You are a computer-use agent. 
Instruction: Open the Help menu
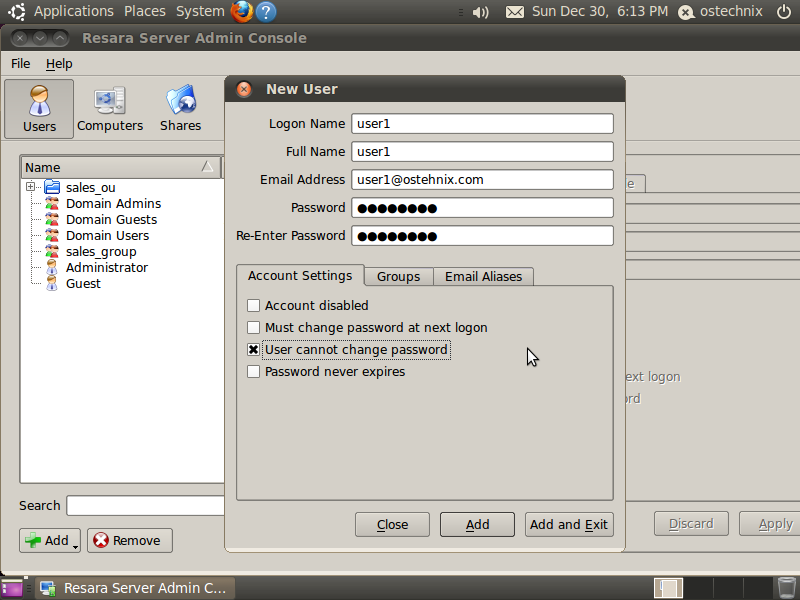(59, 64)
